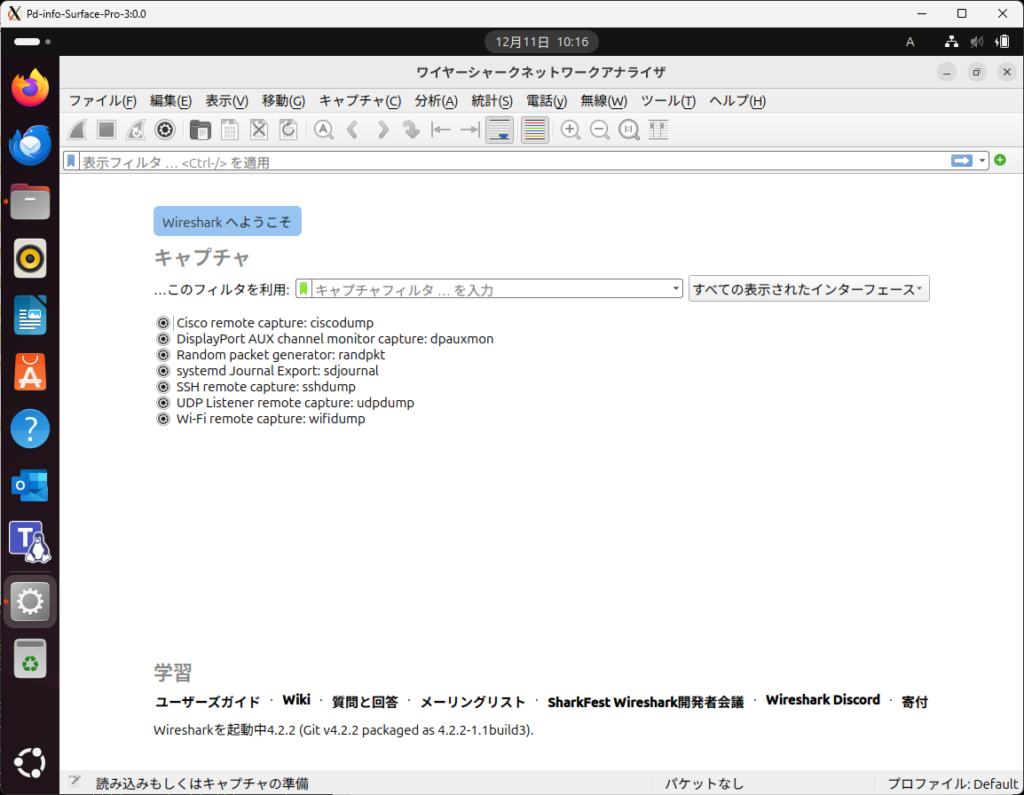Toggle auto-scroll during live capture button
This screenshot has height=795, width=1024.
pyautogui.click(x=500, y=130)
